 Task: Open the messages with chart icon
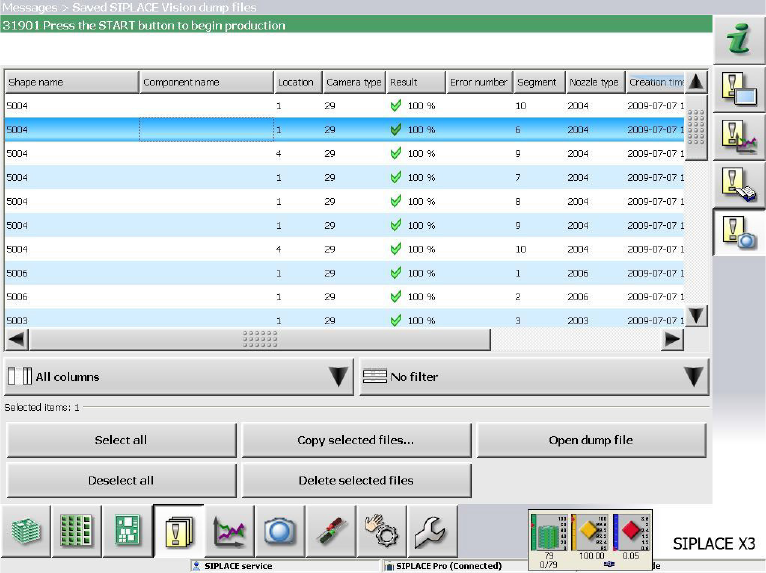[739, 135]
